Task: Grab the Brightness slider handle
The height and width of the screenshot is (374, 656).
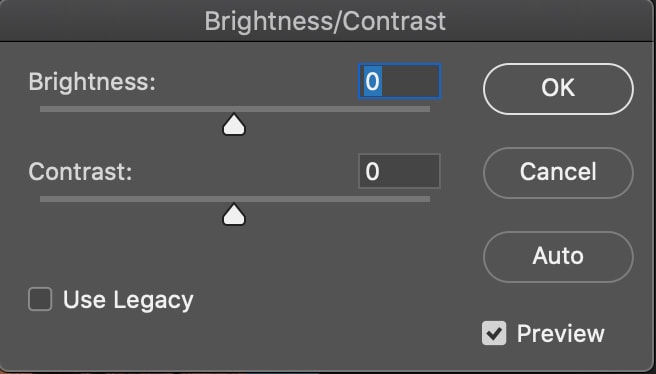Action: [234, 125]
